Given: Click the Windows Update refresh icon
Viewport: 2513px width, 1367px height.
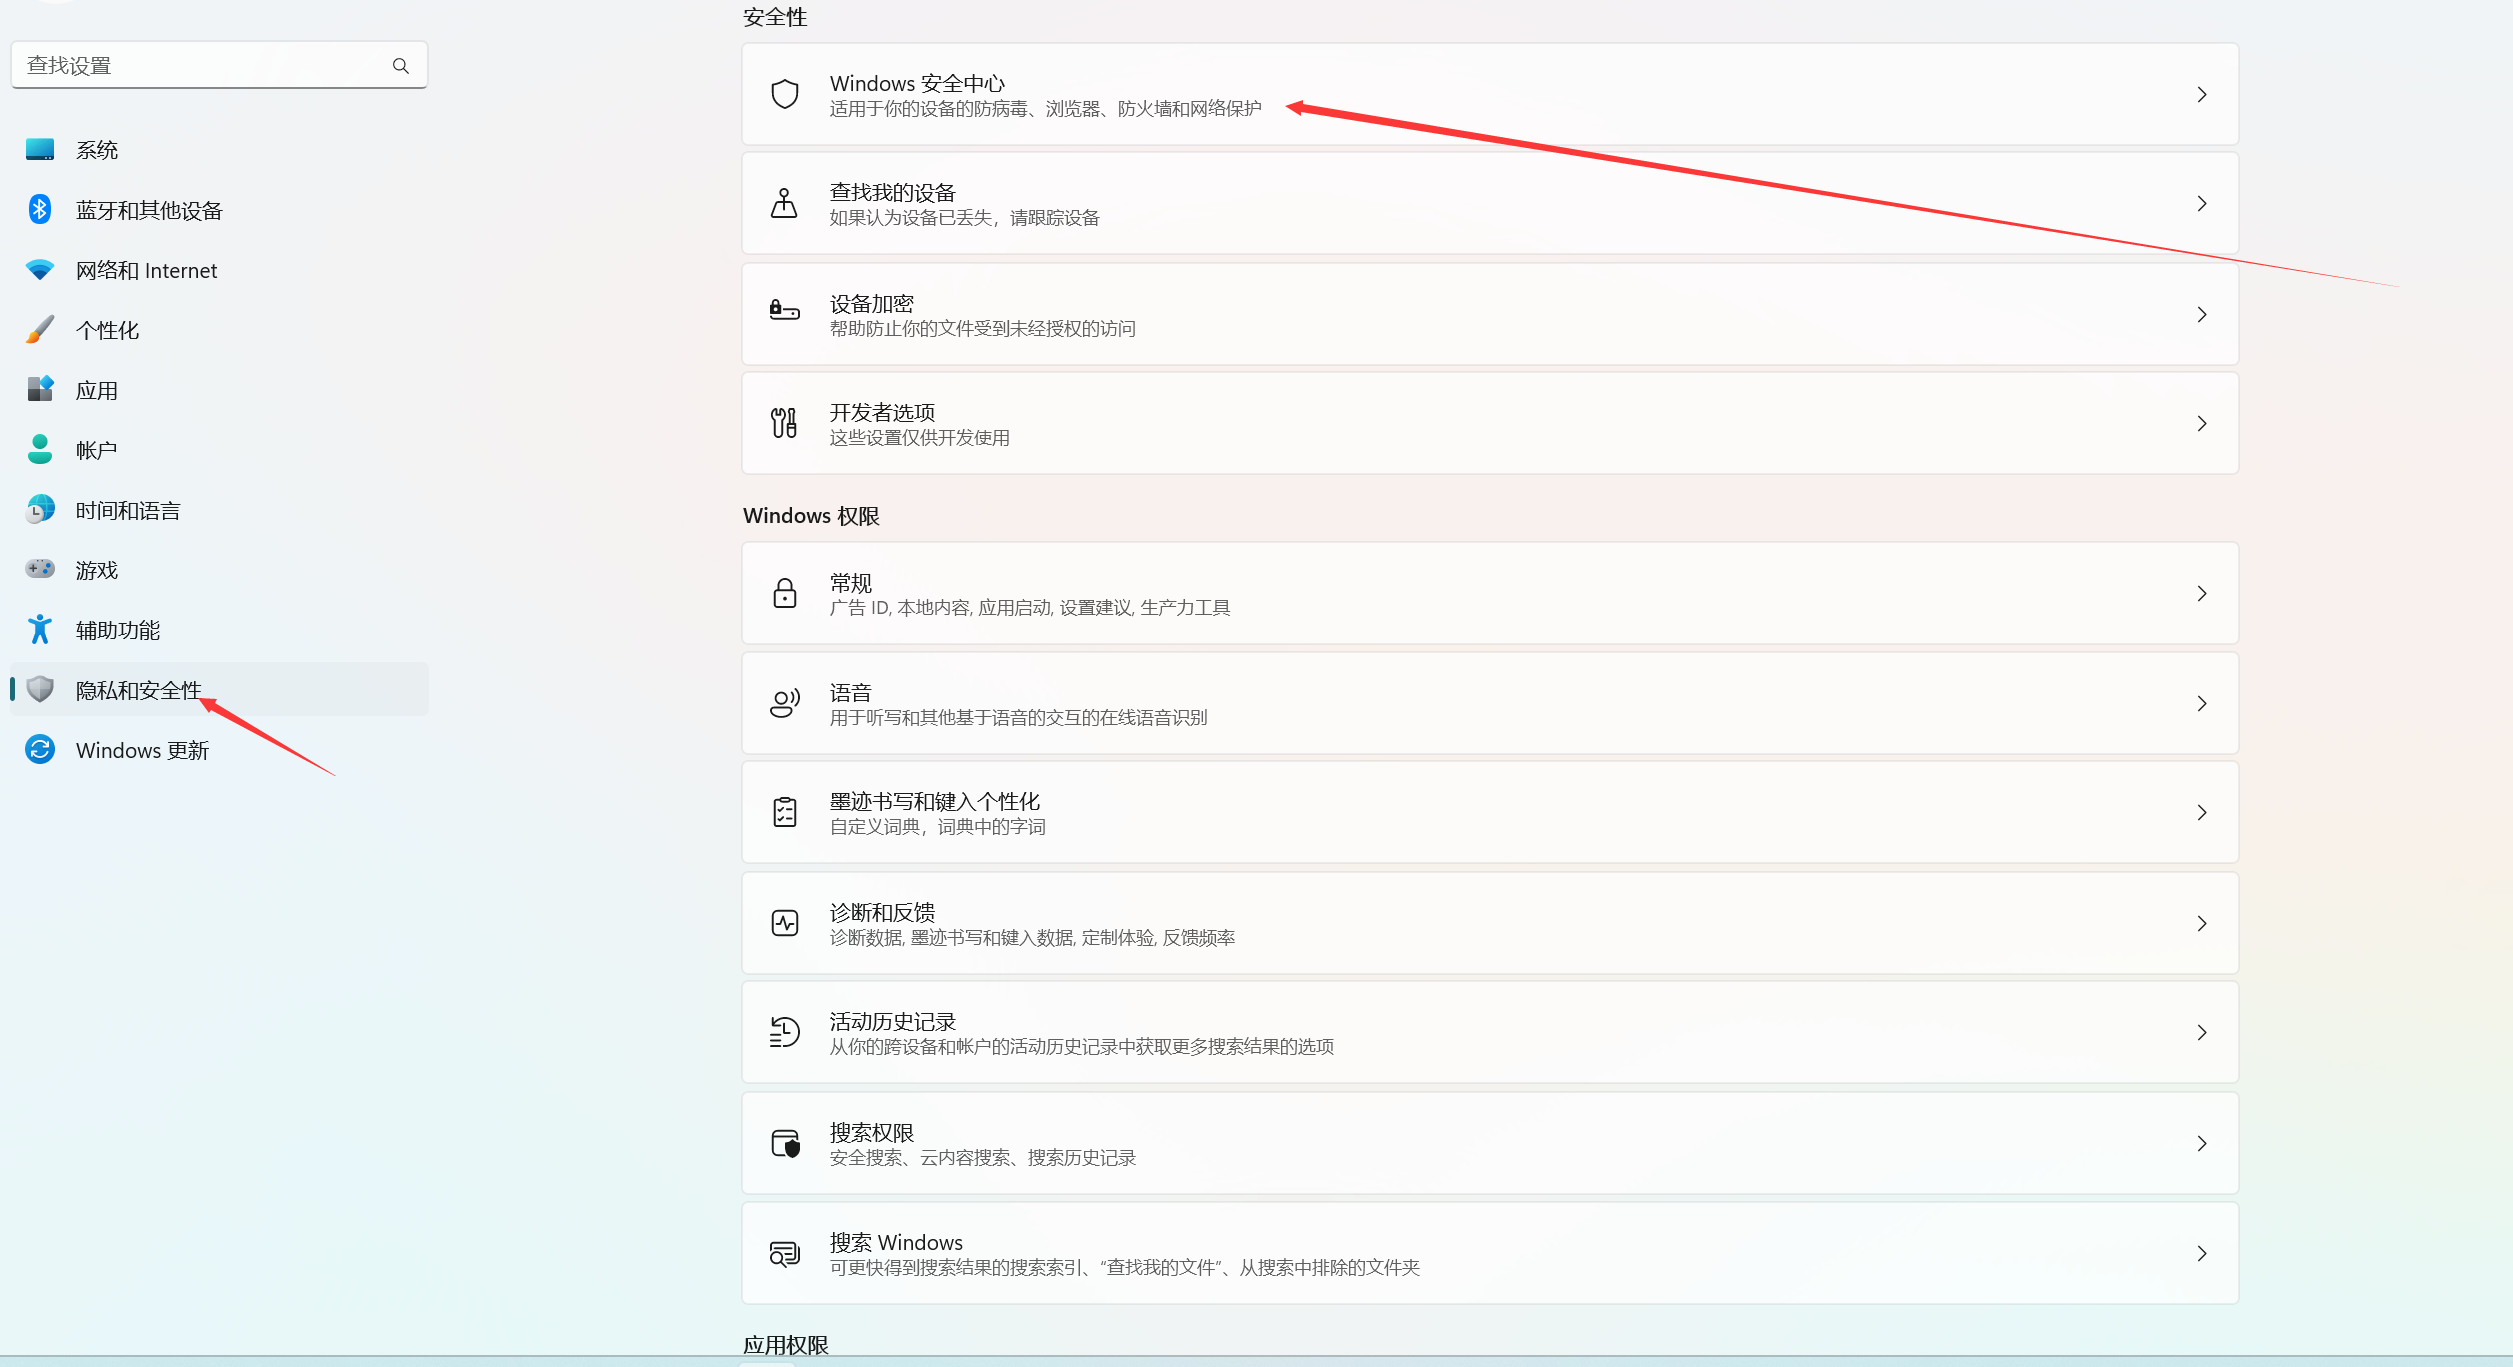Looking at the screenshot, I should (x=40, y=750).
